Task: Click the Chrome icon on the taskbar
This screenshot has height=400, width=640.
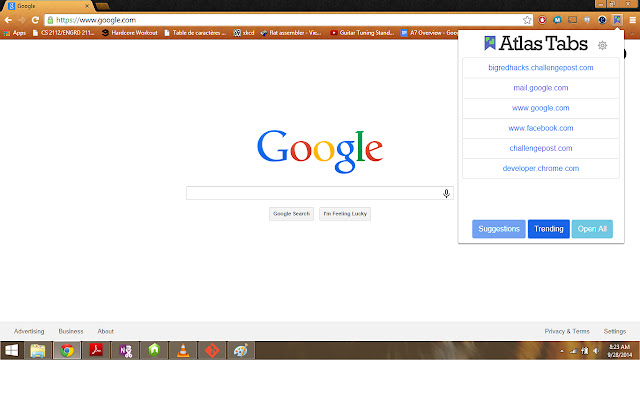Action: coord(67,350)
